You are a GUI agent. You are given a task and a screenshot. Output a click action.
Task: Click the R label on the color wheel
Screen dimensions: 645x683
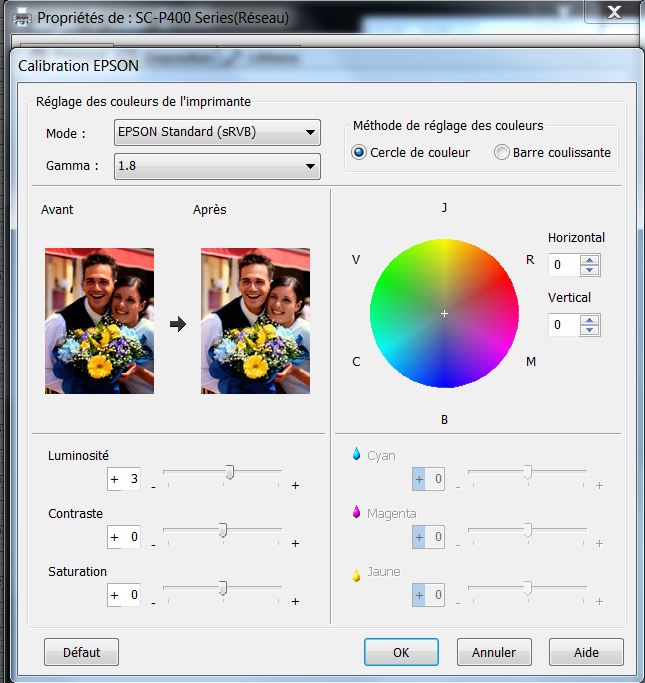coord(530,260)
